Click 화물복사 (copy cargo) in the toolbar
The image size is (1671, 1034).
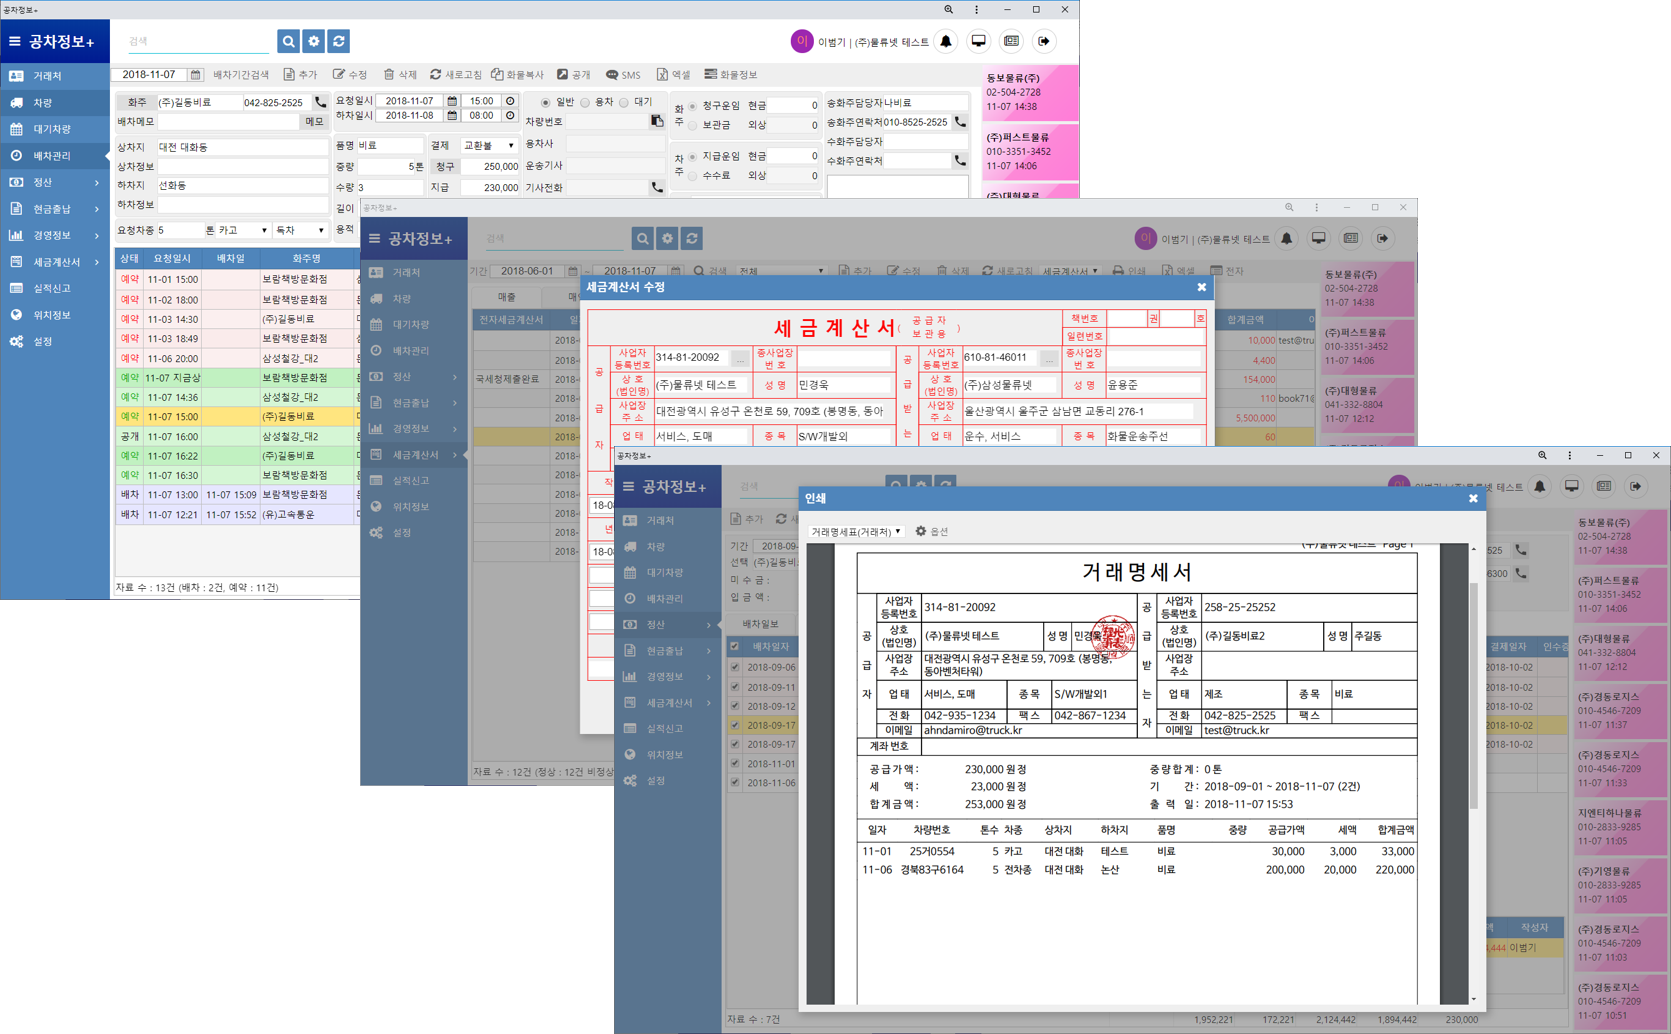pyautogui.click(x=518, y=75)
